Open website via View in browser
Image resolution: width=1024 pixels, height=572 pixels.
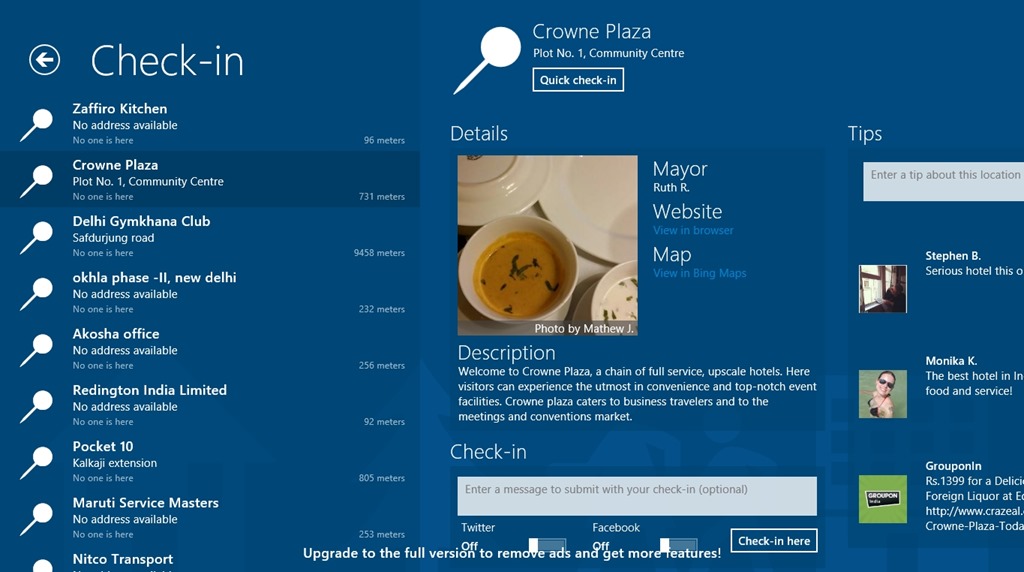693,230
